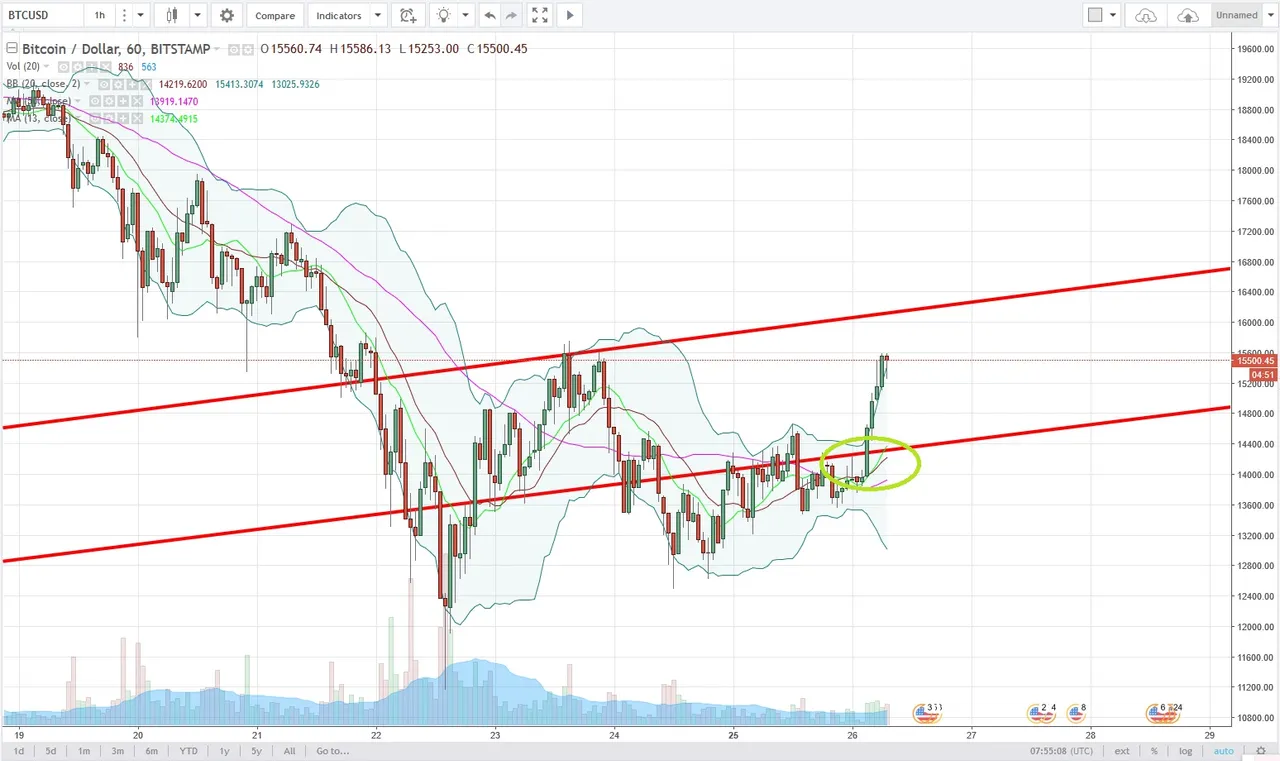Toggle visibility of Vol (20) indicator

tap(63, 67)
